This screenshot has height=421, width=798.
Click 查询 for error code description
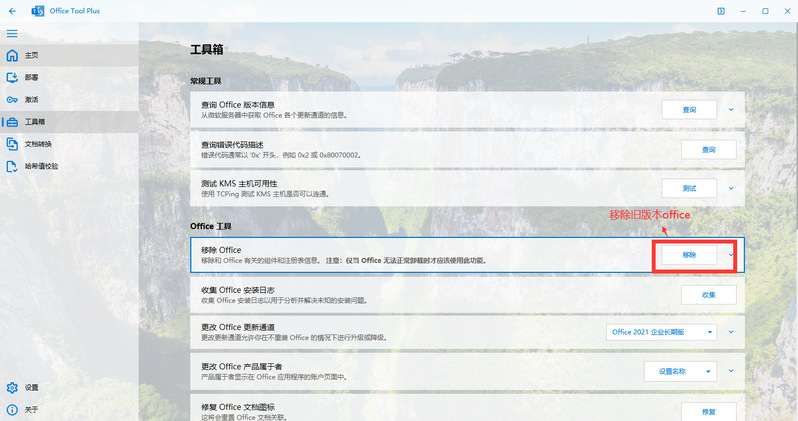[x=708, y=149]
